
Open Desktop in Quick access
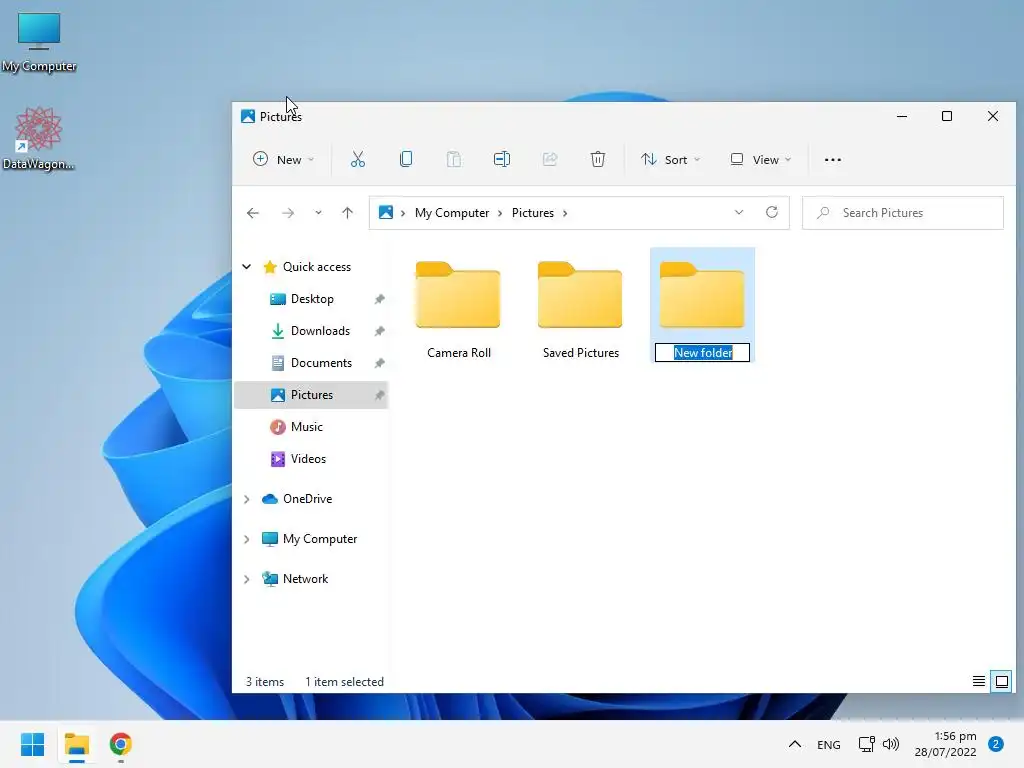point(312,298)
